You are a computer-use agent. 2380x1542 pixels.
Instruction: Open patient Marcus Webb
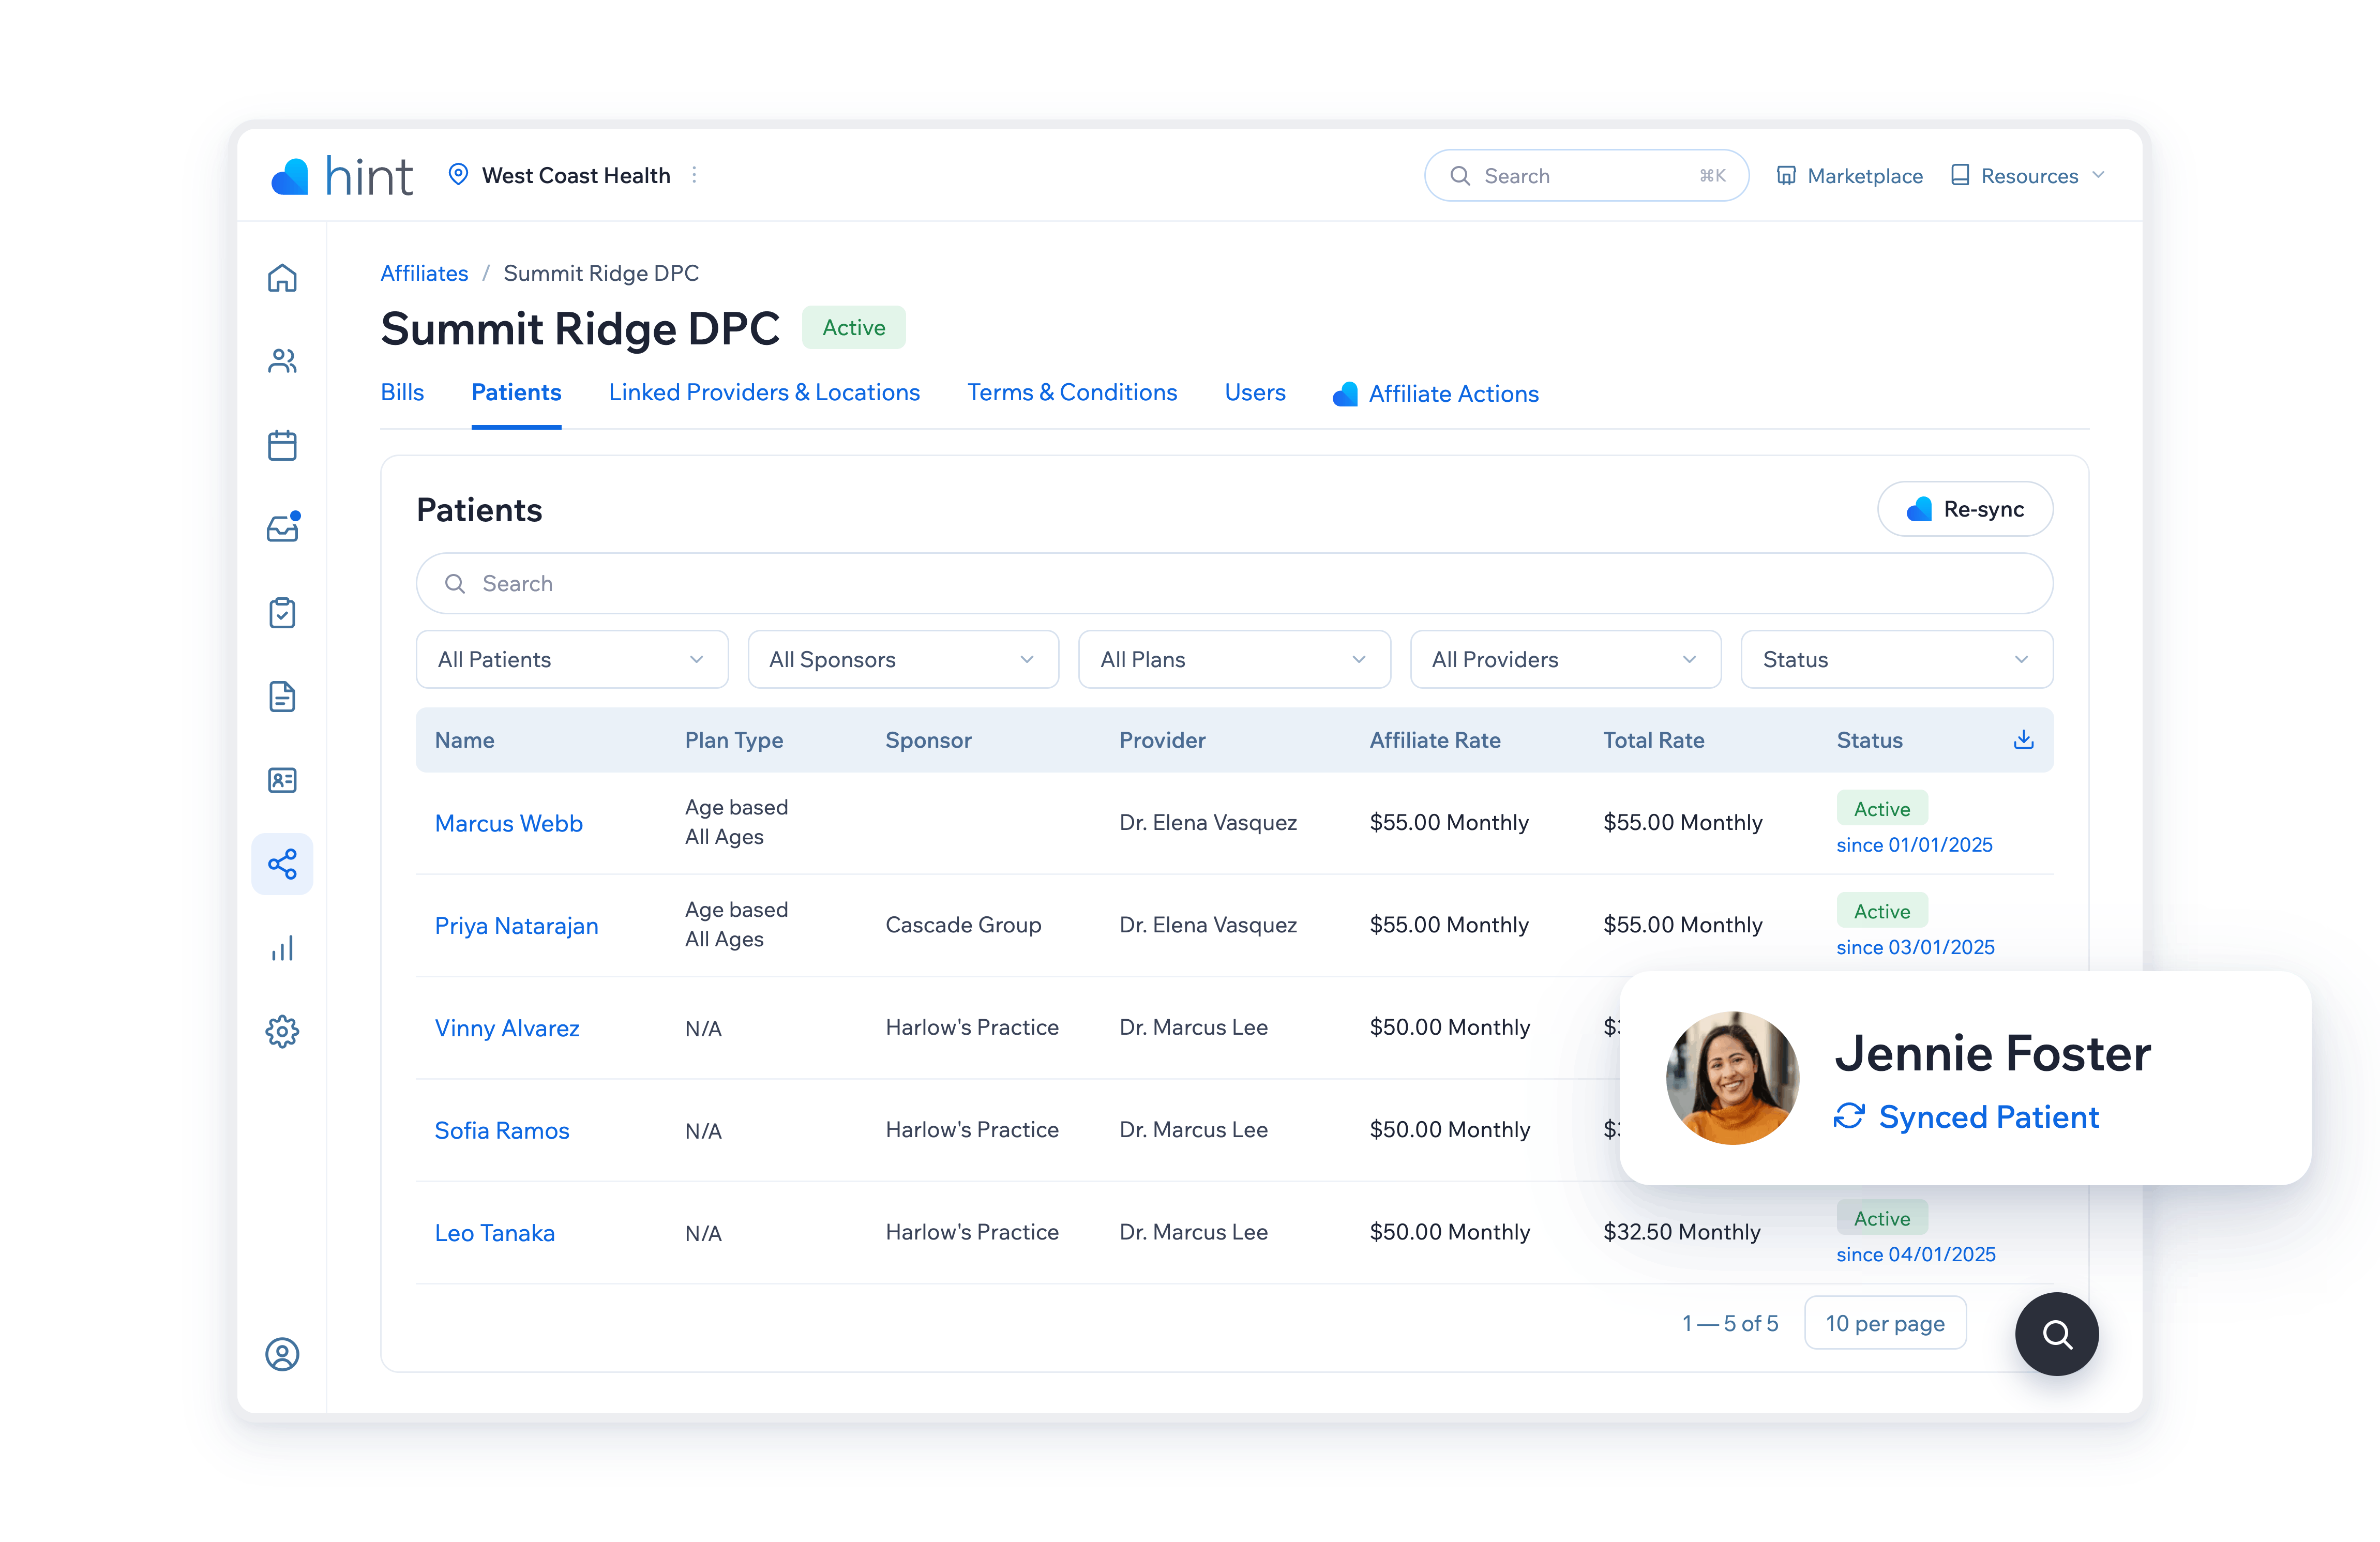point(508,823)
